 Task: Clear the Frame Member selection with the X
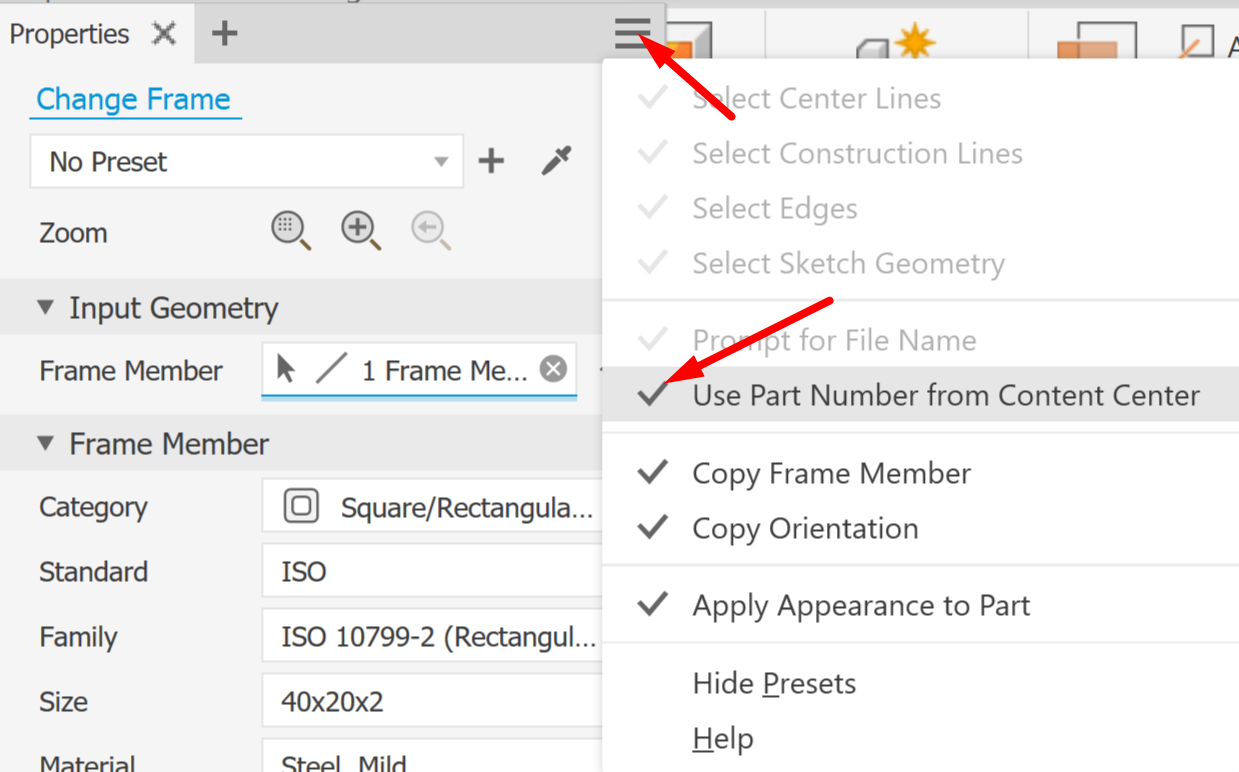tap(553, 369)
